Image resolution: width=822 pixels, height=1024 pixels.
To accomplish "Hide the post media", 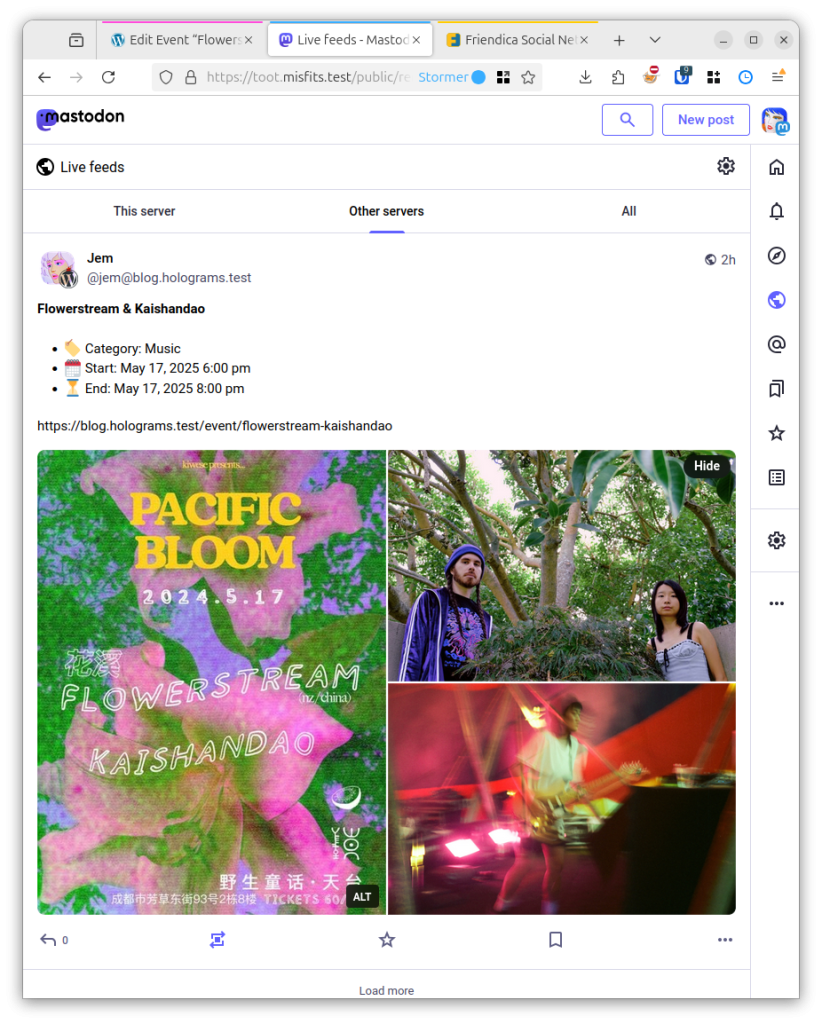I will pyautogui.click(x=706, y=466).
